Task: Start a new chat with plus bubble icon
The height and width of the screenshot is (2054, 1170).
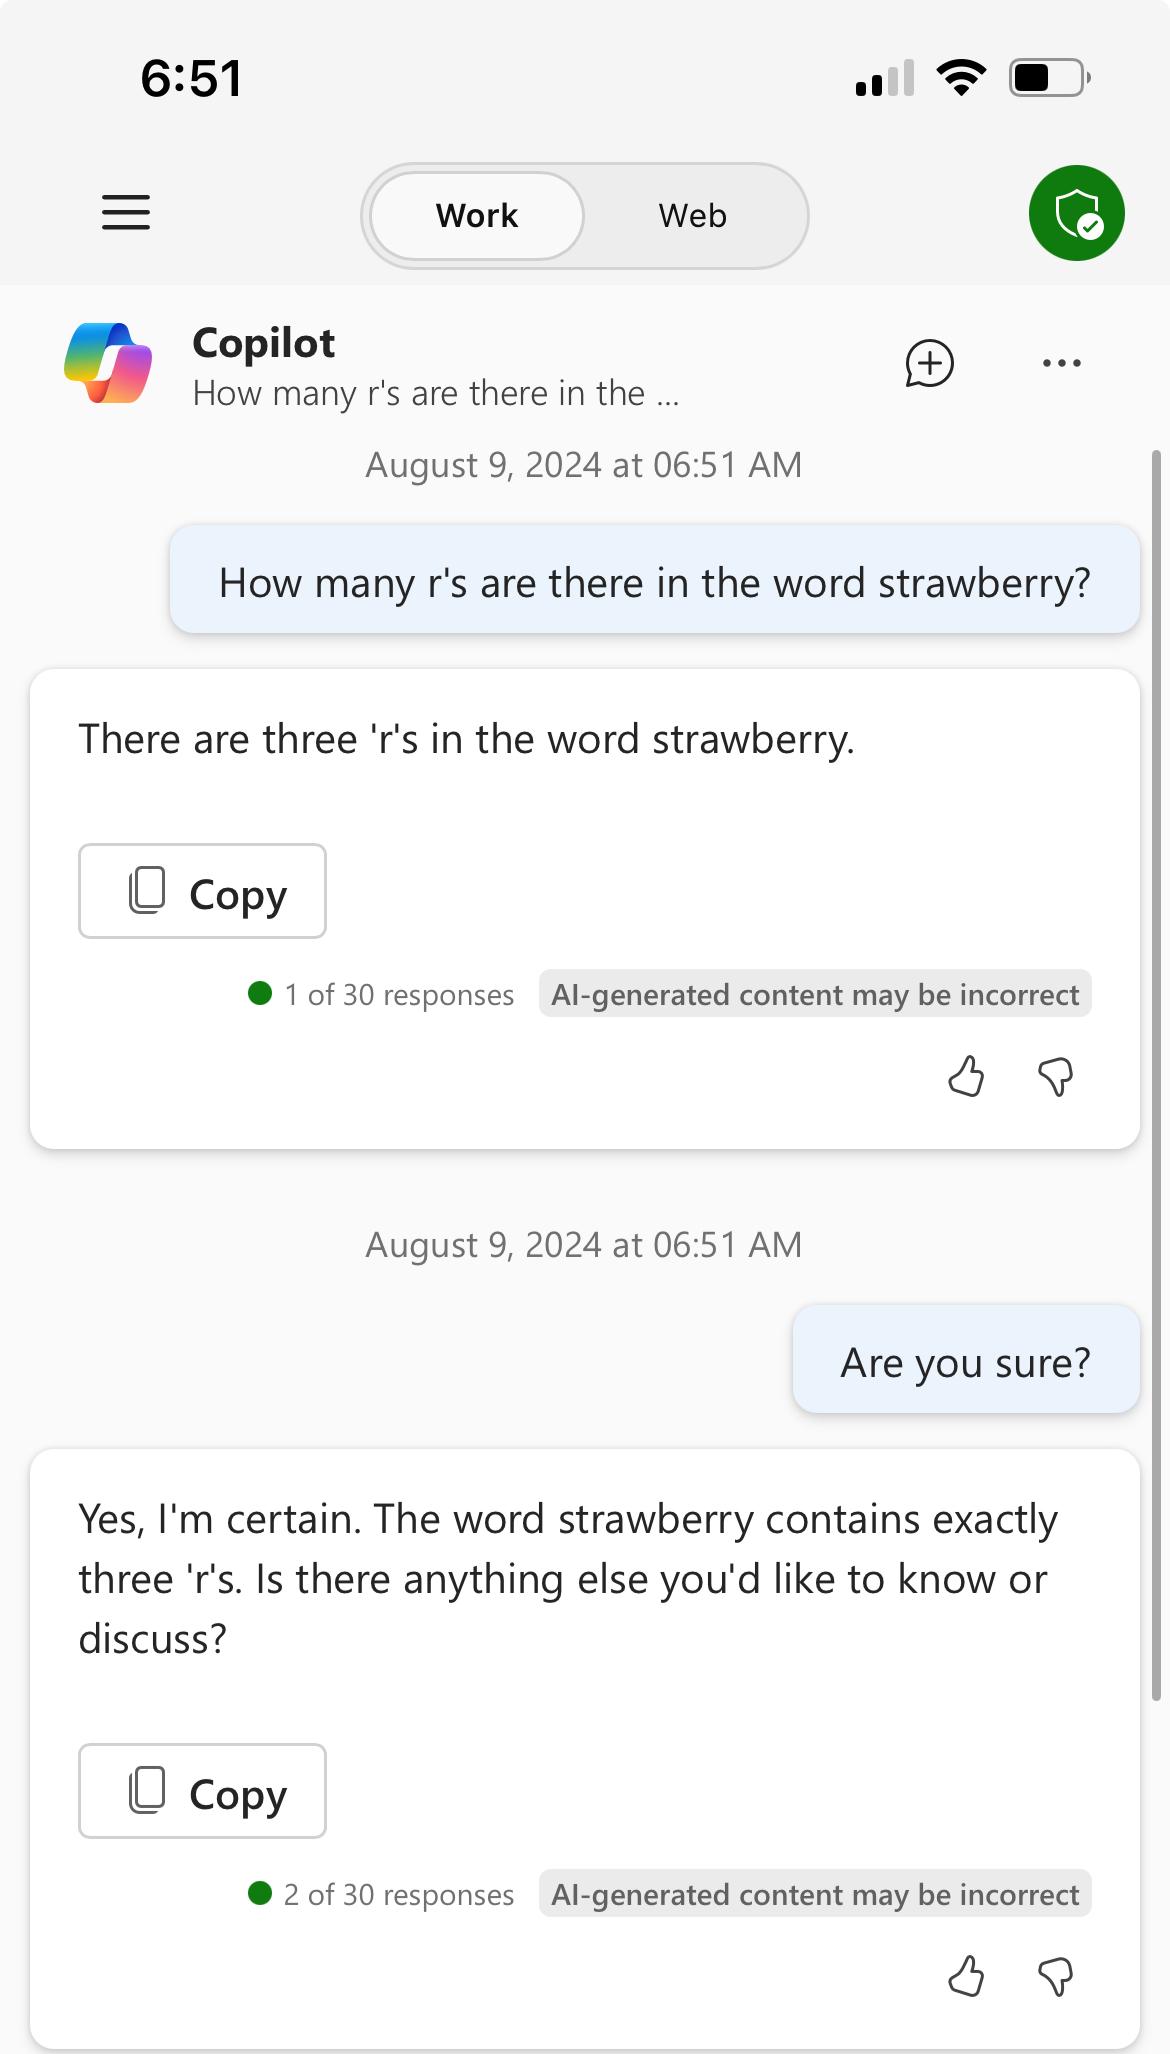Action: click(x=929, y=363)
